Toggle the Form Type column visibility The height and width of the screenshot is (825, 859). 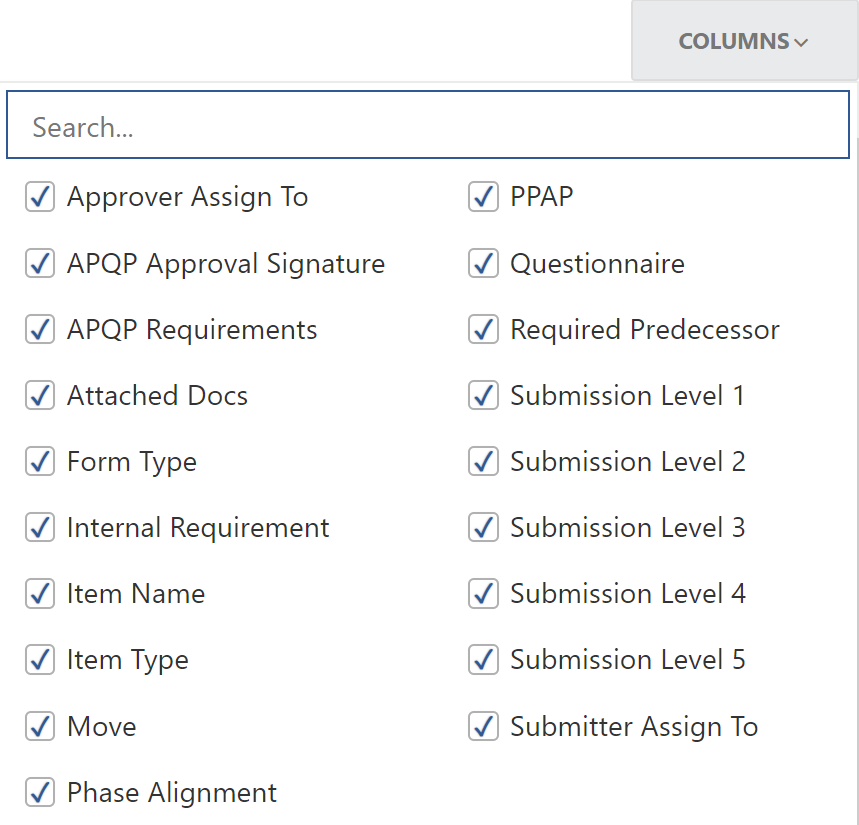coord(39,461)
